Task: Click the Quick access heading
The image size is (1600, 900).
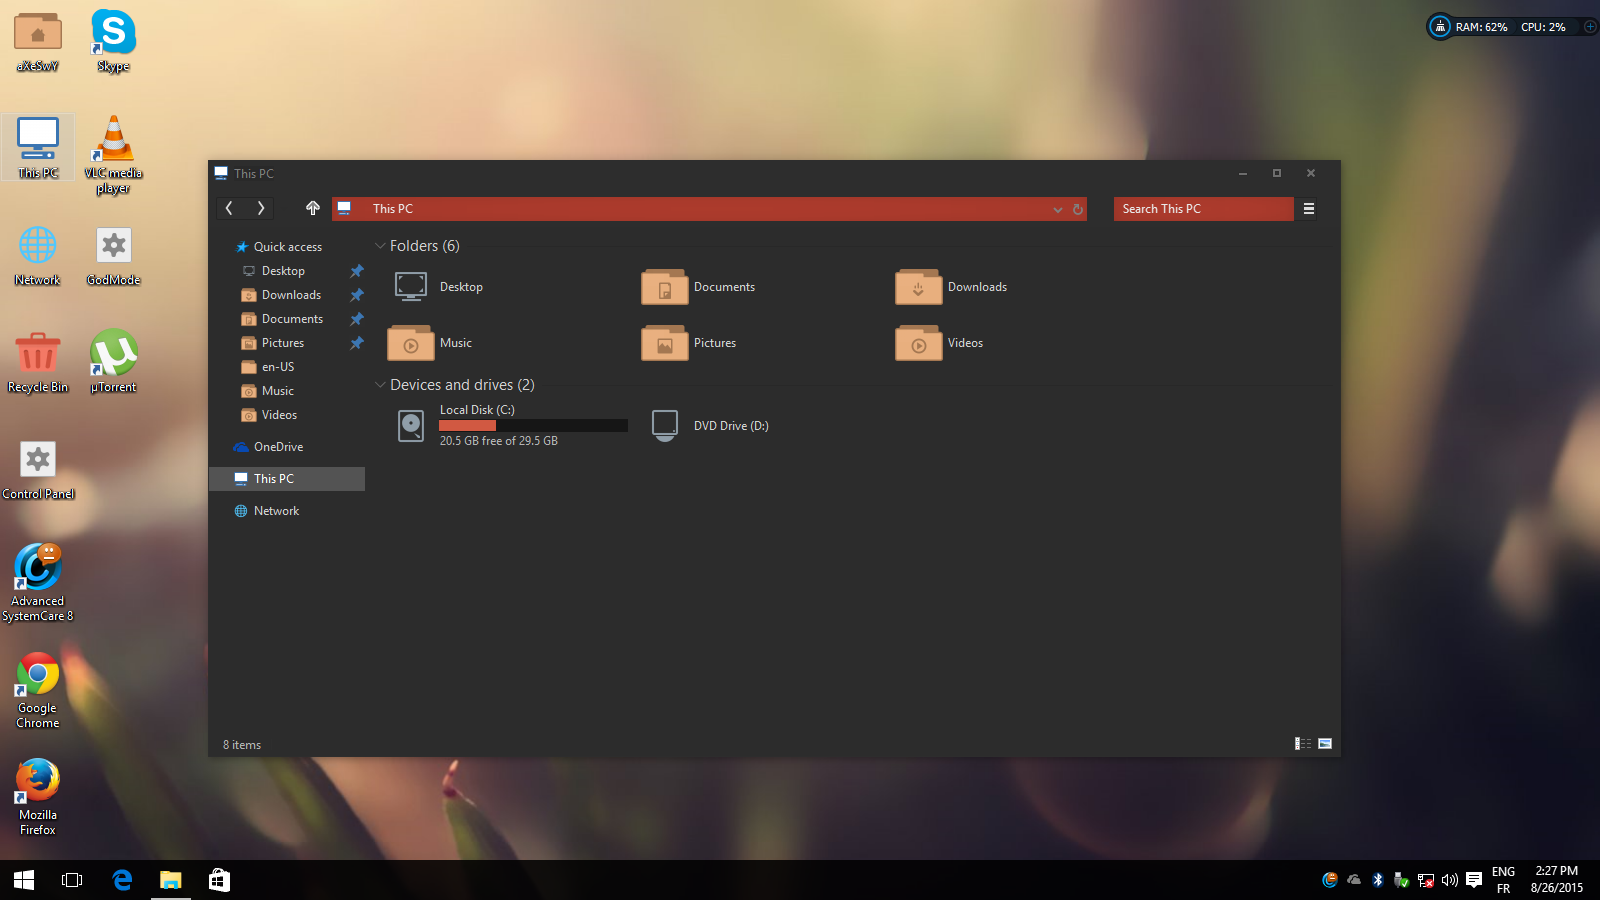Action: (x=287, y=247)
